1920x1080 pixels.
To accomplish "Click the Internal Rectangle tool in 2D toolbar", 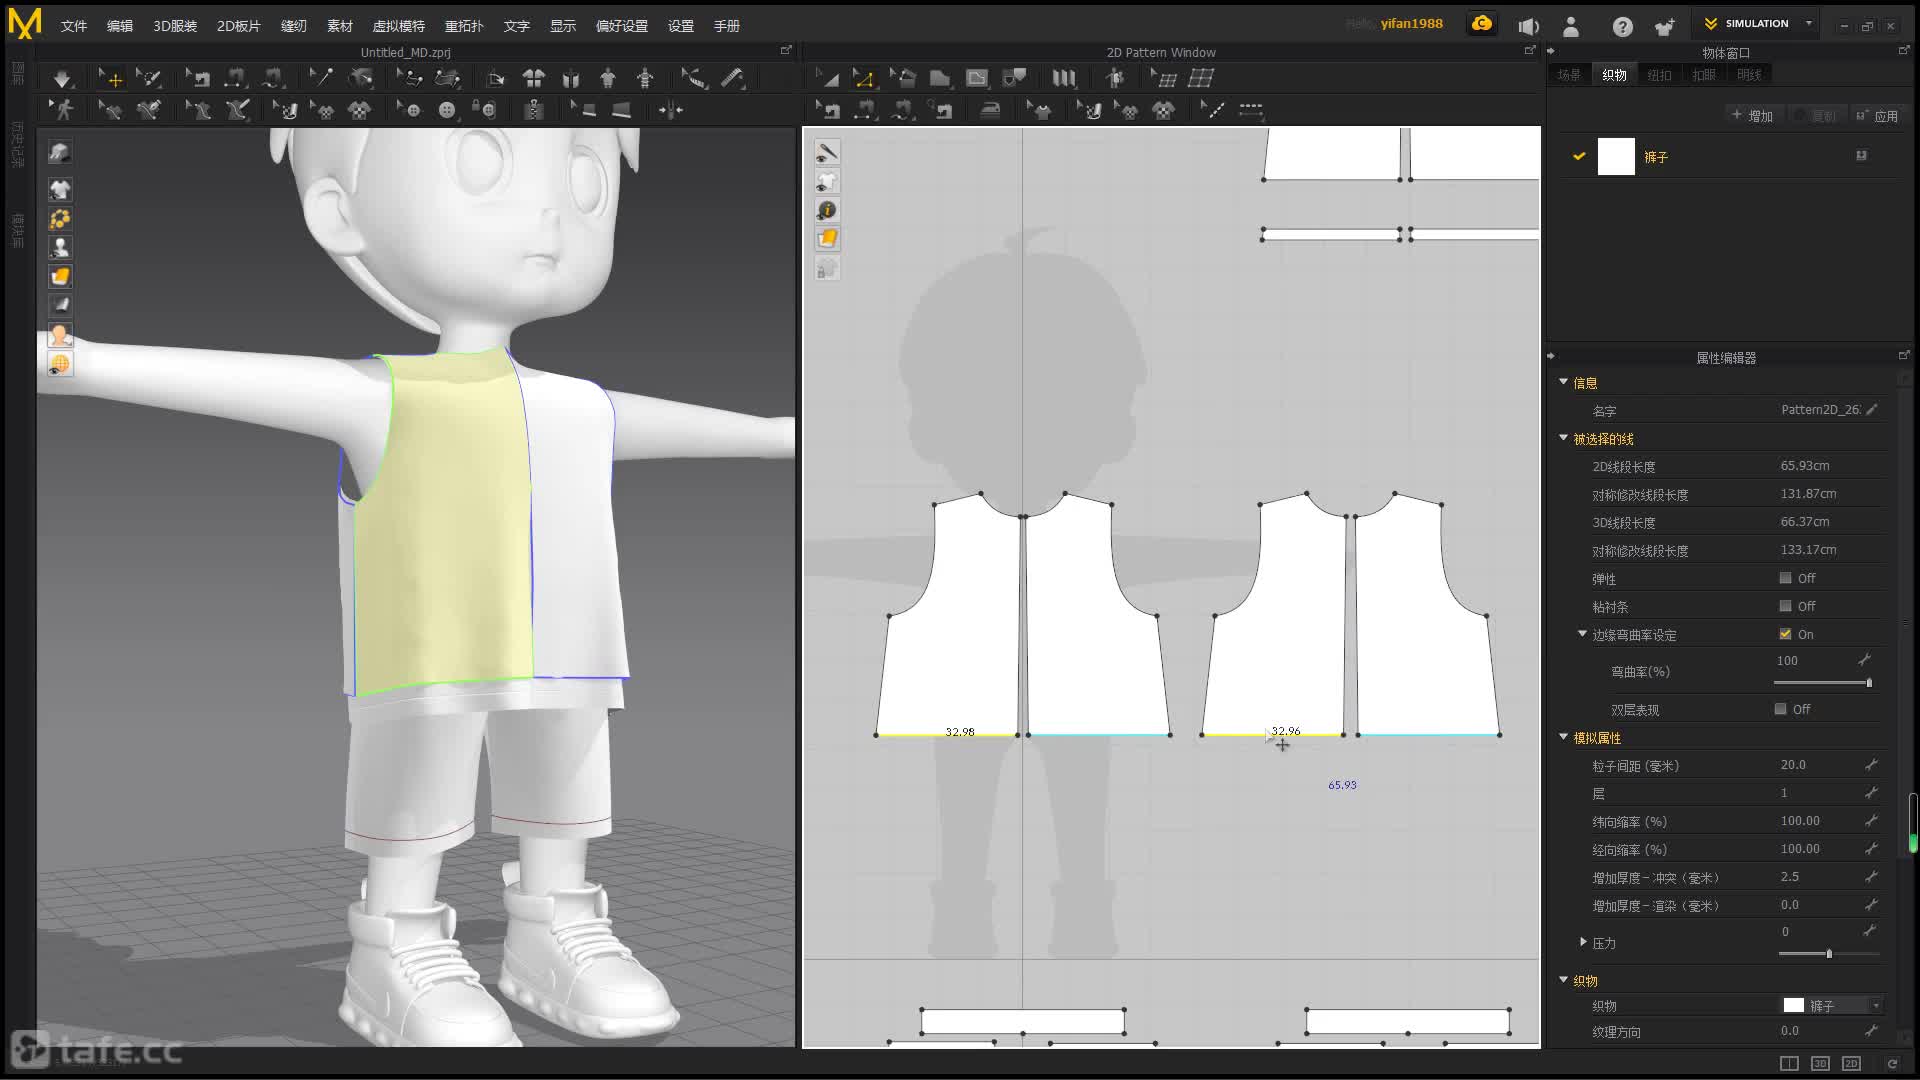I will pyautogui.click(x=977, y=78).
